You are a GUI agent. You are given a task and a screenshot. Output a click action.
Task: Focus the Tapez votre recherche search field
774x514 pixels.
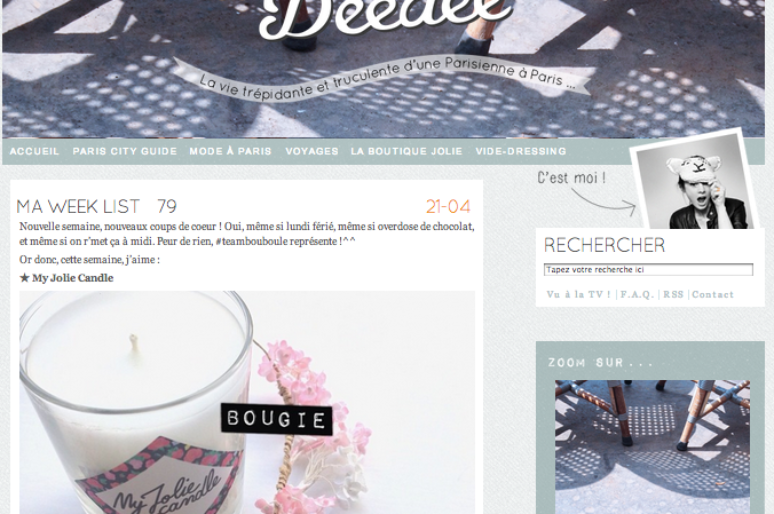[648, 270]
